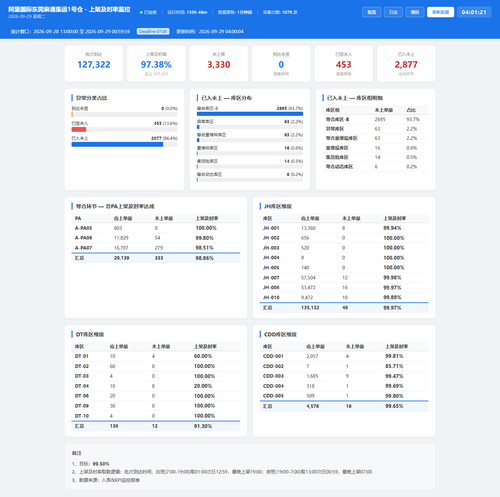Image resolution: width=500 pixels, height=497 pixels.
Task: Select the 453 KPI card
Action: point(344,64)
